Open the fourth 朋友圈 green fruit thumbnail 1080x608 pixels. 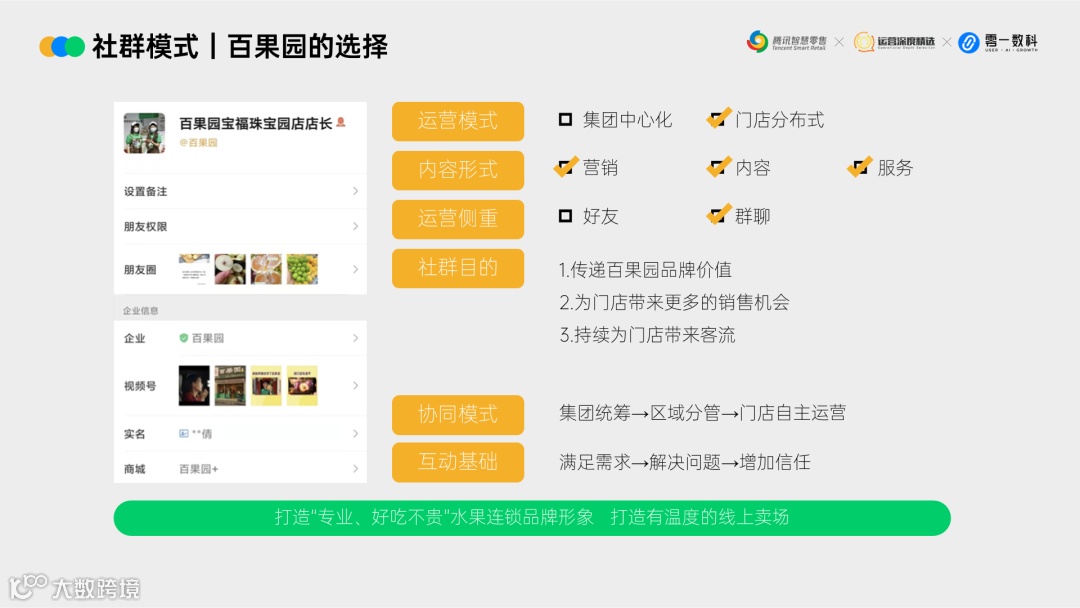[x=302, y=269]
